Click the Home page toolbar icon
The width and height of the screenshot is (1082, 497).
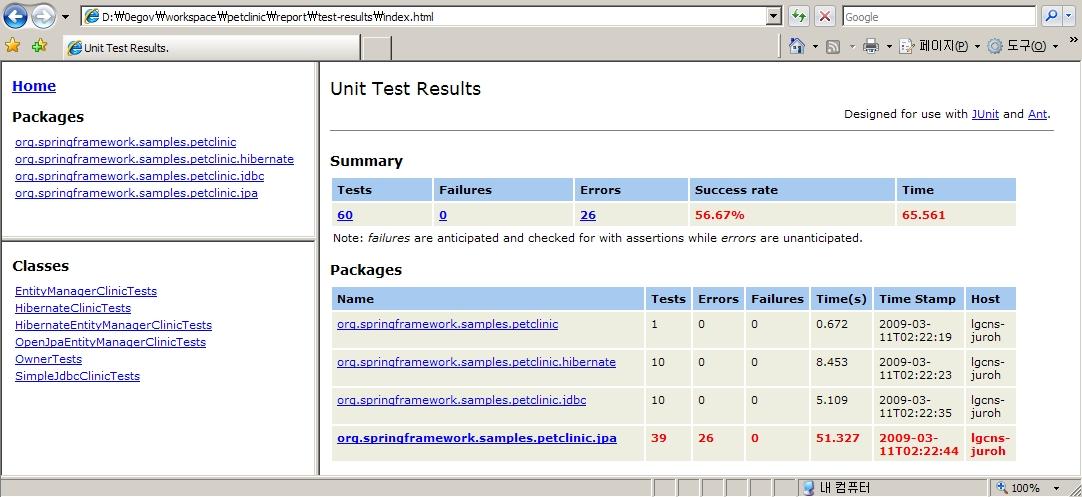click(797, 46)
